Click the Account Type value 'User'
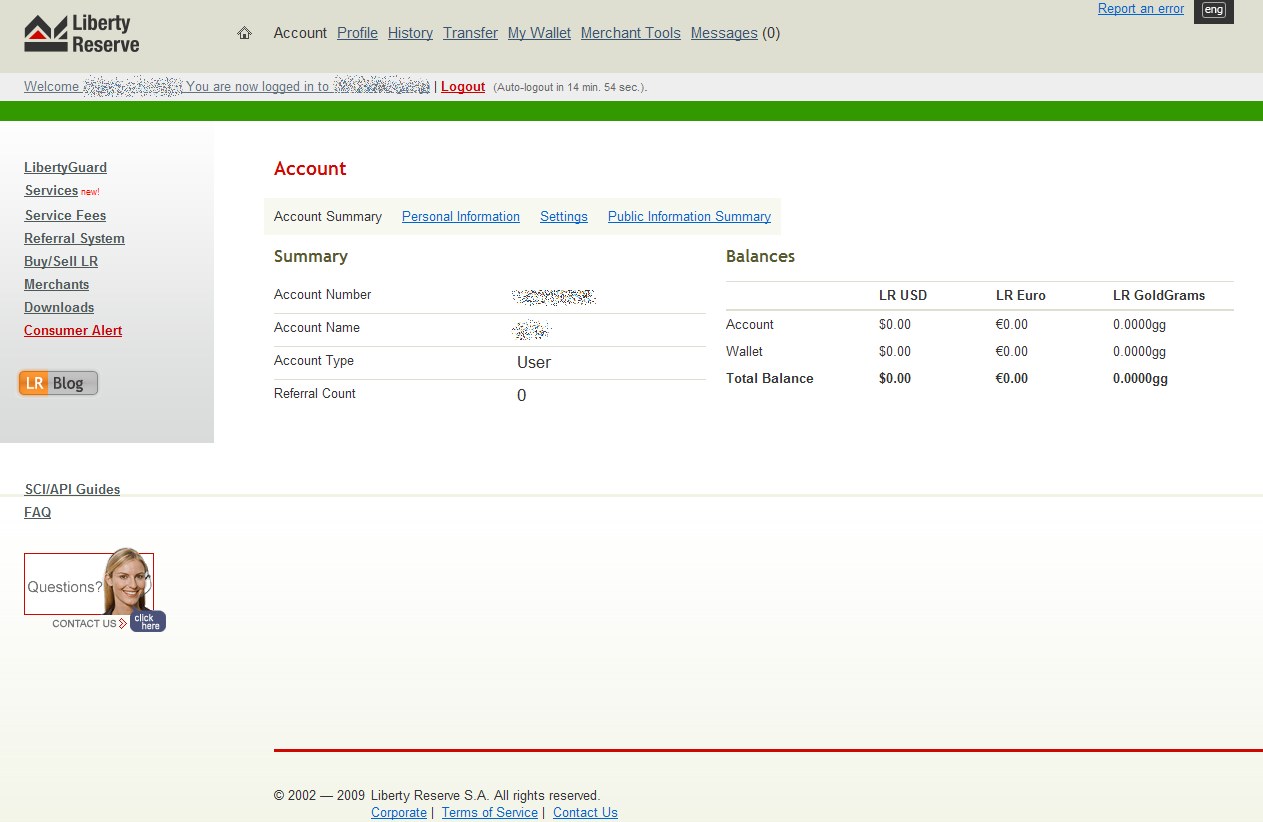The width and height of the screenshot is (1263, 822). (534, 363)
